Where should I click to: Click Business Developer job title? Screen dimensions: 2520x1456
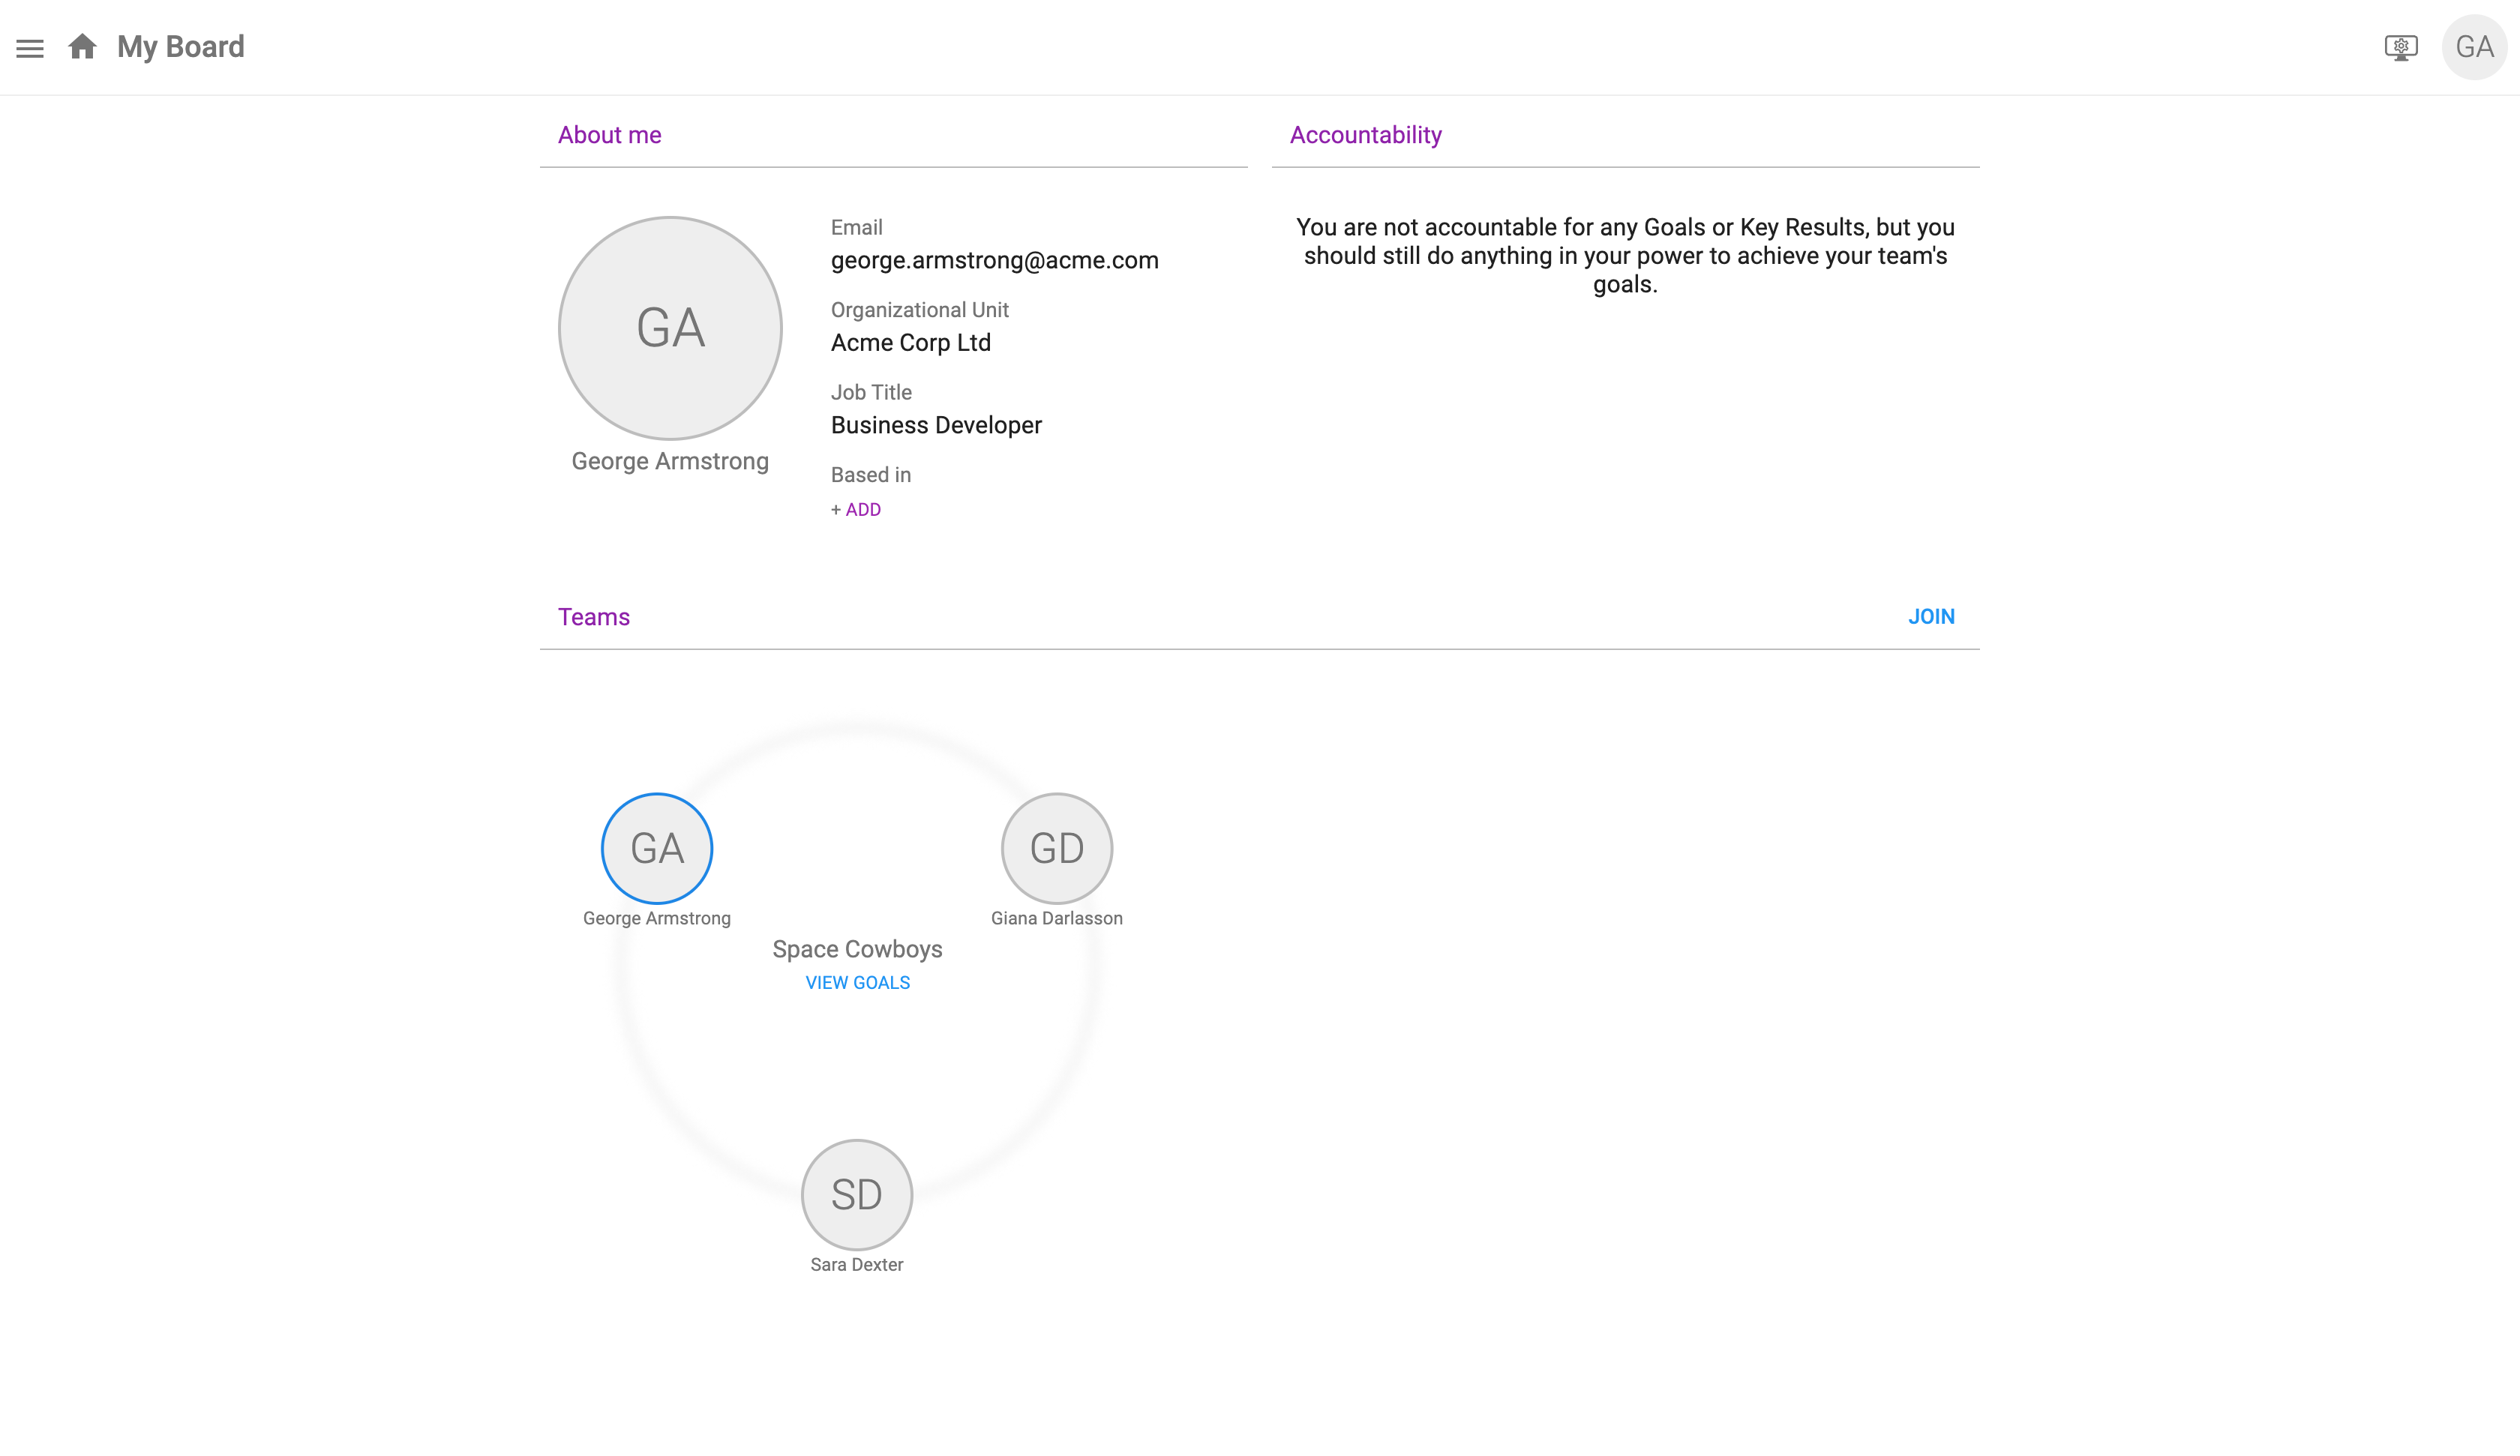click(936, 425)
